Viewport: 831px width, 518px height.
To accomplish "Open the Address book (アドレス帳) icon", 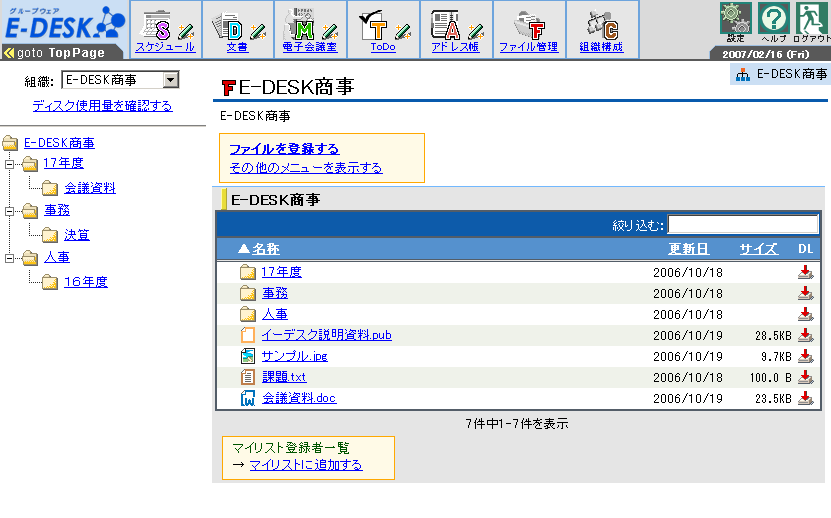I will click(x=445, y=25).
